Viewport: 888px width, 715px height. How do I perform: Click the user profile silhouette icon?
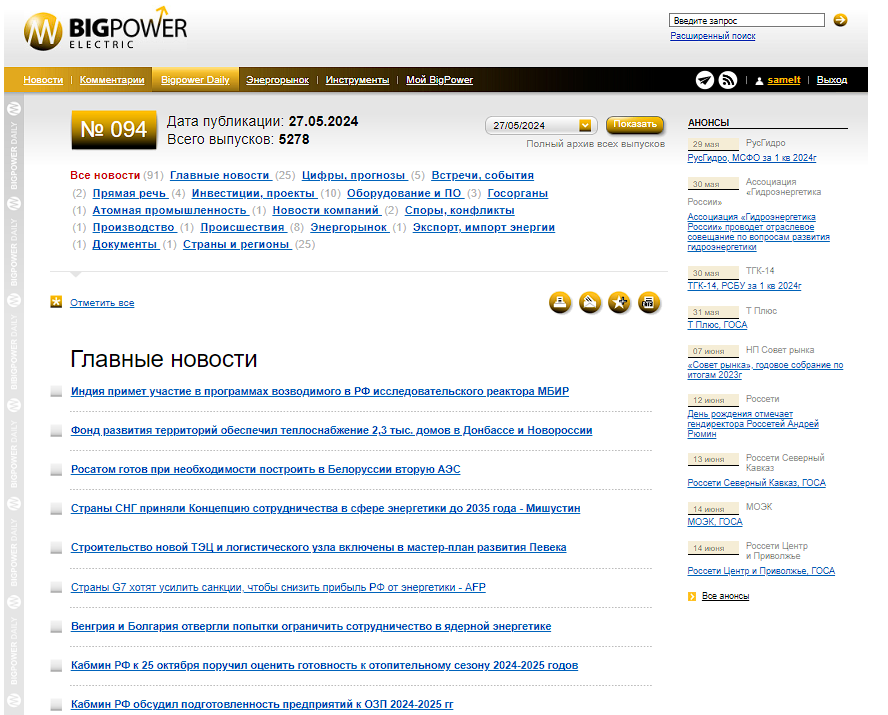click(759, 80)
